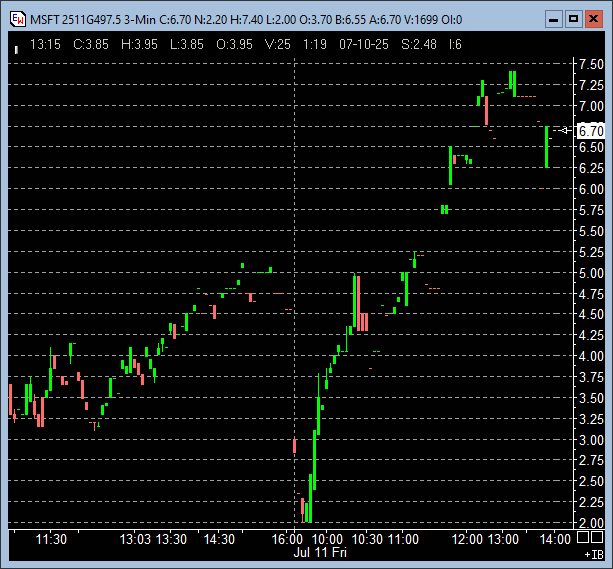Screen dimensions: 613x569
Task: Click the 10:00 time axis label
Action: click(327, 539)
